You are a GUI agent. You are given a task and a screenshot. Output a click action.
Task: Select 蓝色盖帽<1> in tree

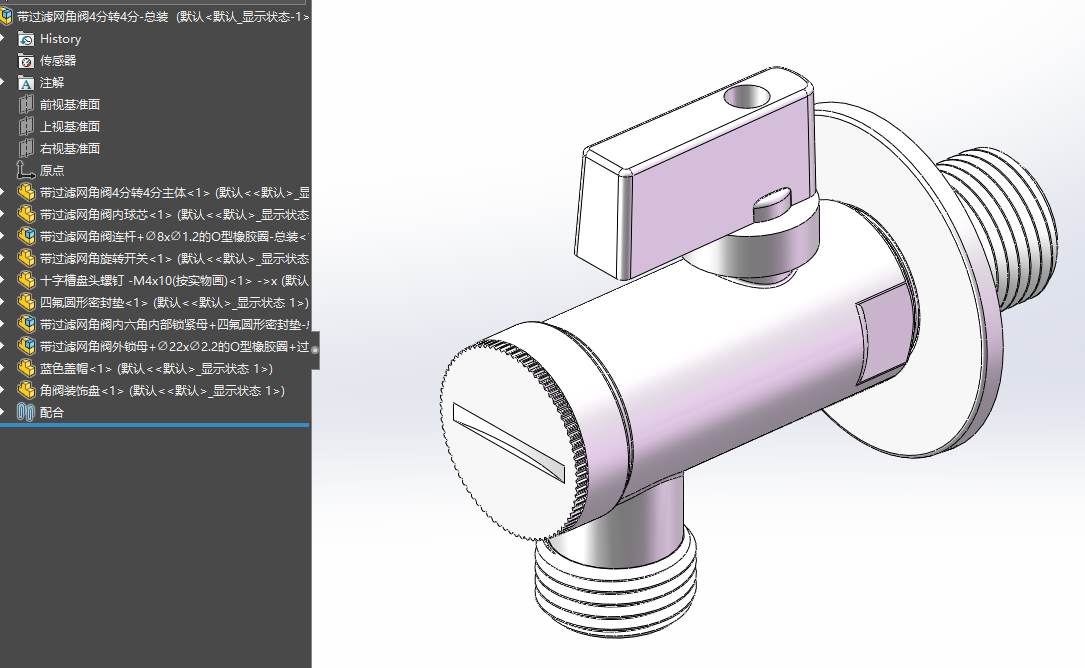[156, 368]
